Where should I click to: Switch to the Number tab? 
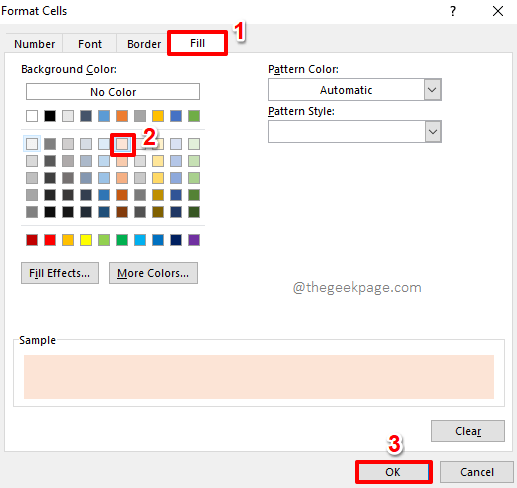pyautogui.click(x=34, y=44)
